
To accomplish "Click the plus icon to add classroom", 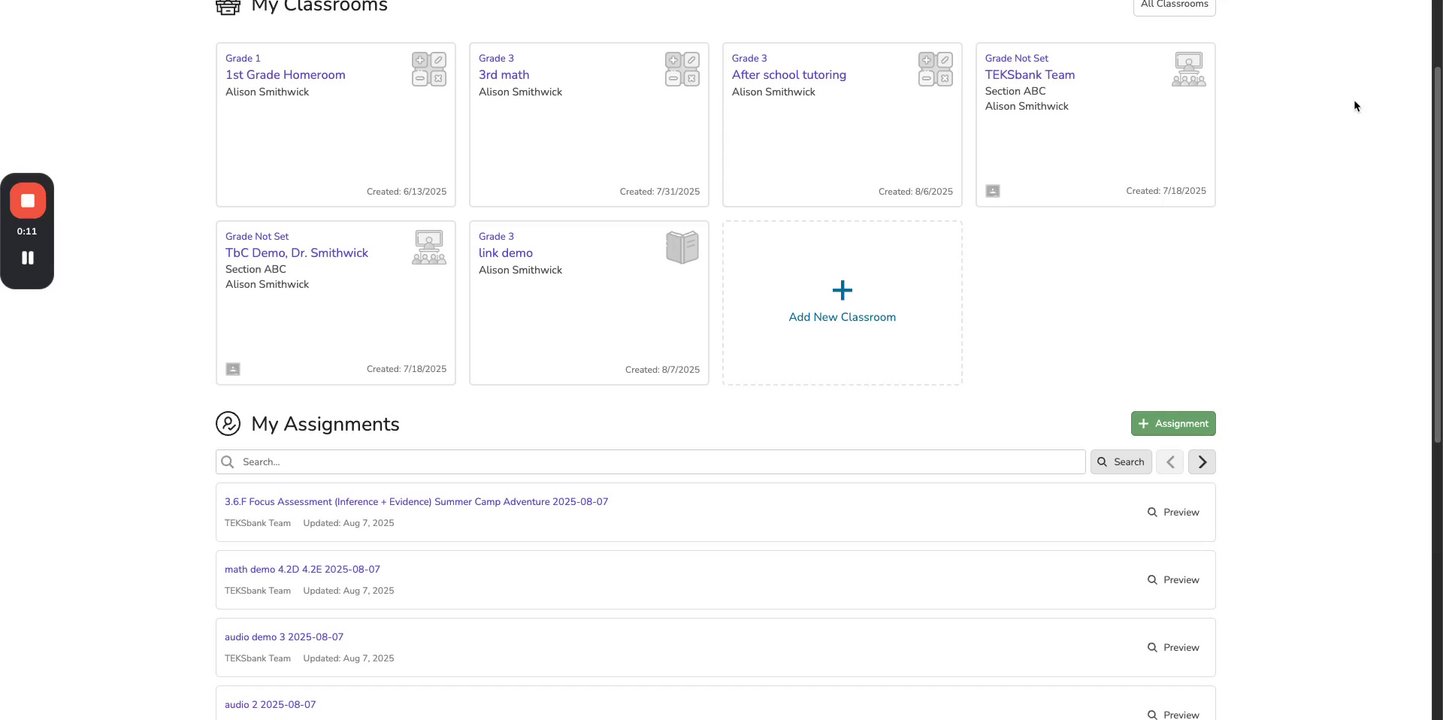I will point(842,291).
